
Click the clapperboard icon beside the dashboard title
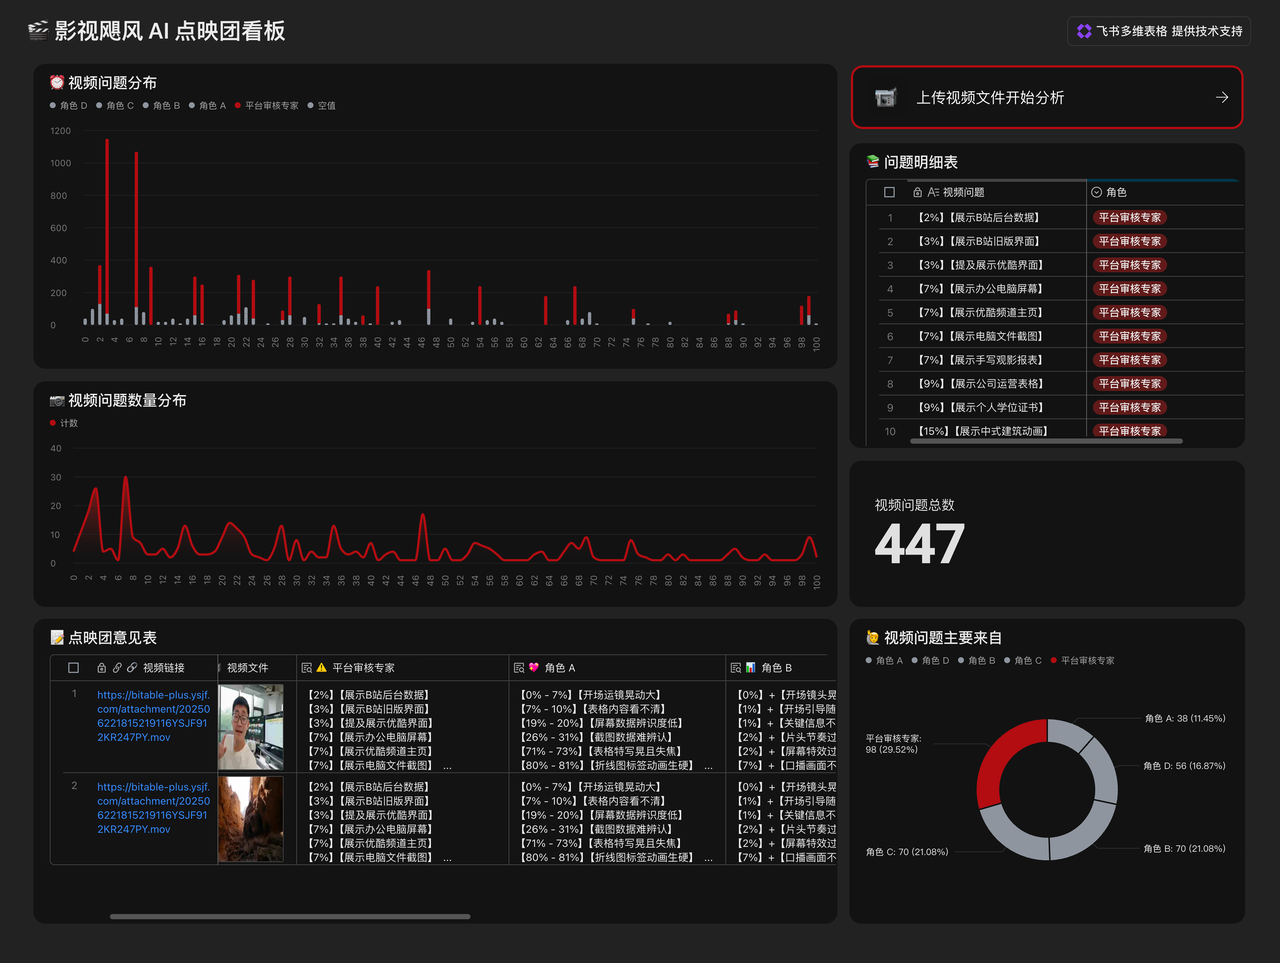38,31
